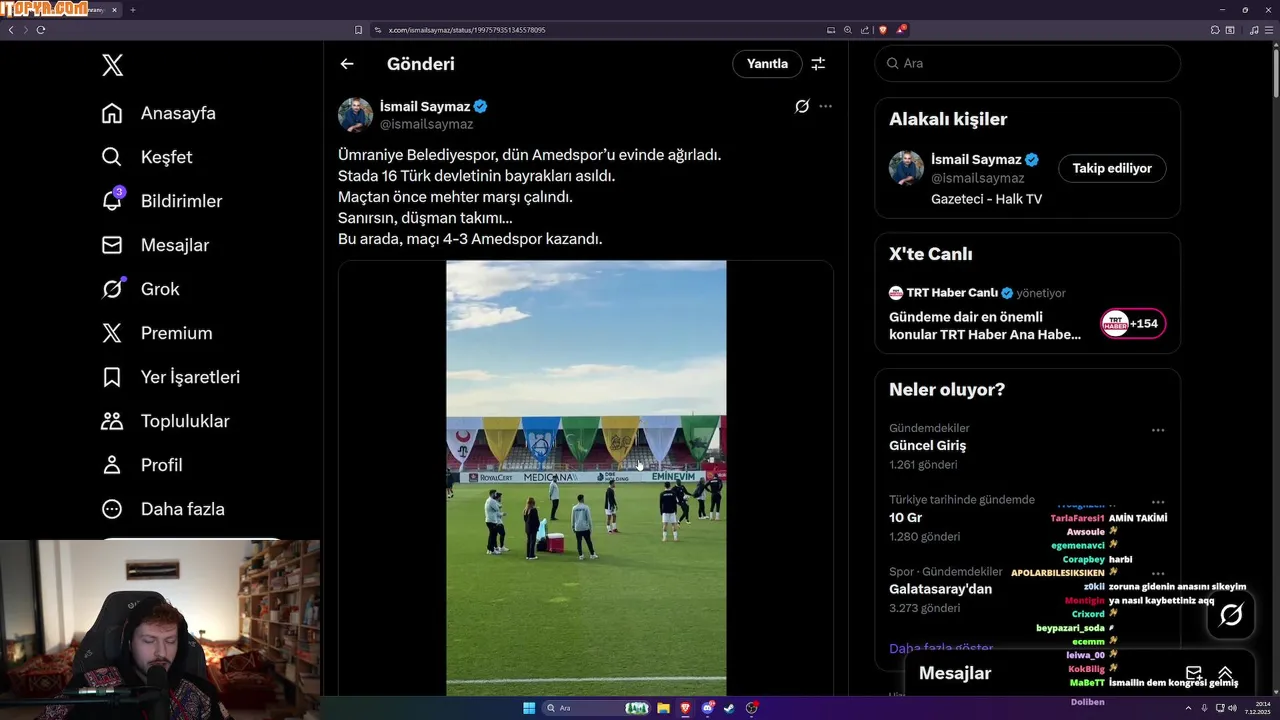Screen dimensions: 1280x720
Task: Open File Explorer from the taskbar
Action: [x=663, y=708]
